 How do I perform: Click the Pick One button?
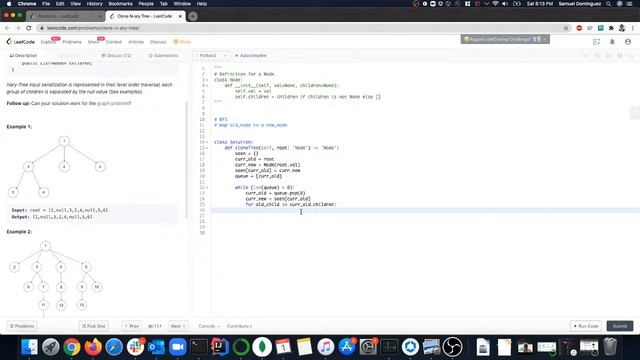[93, 326]
